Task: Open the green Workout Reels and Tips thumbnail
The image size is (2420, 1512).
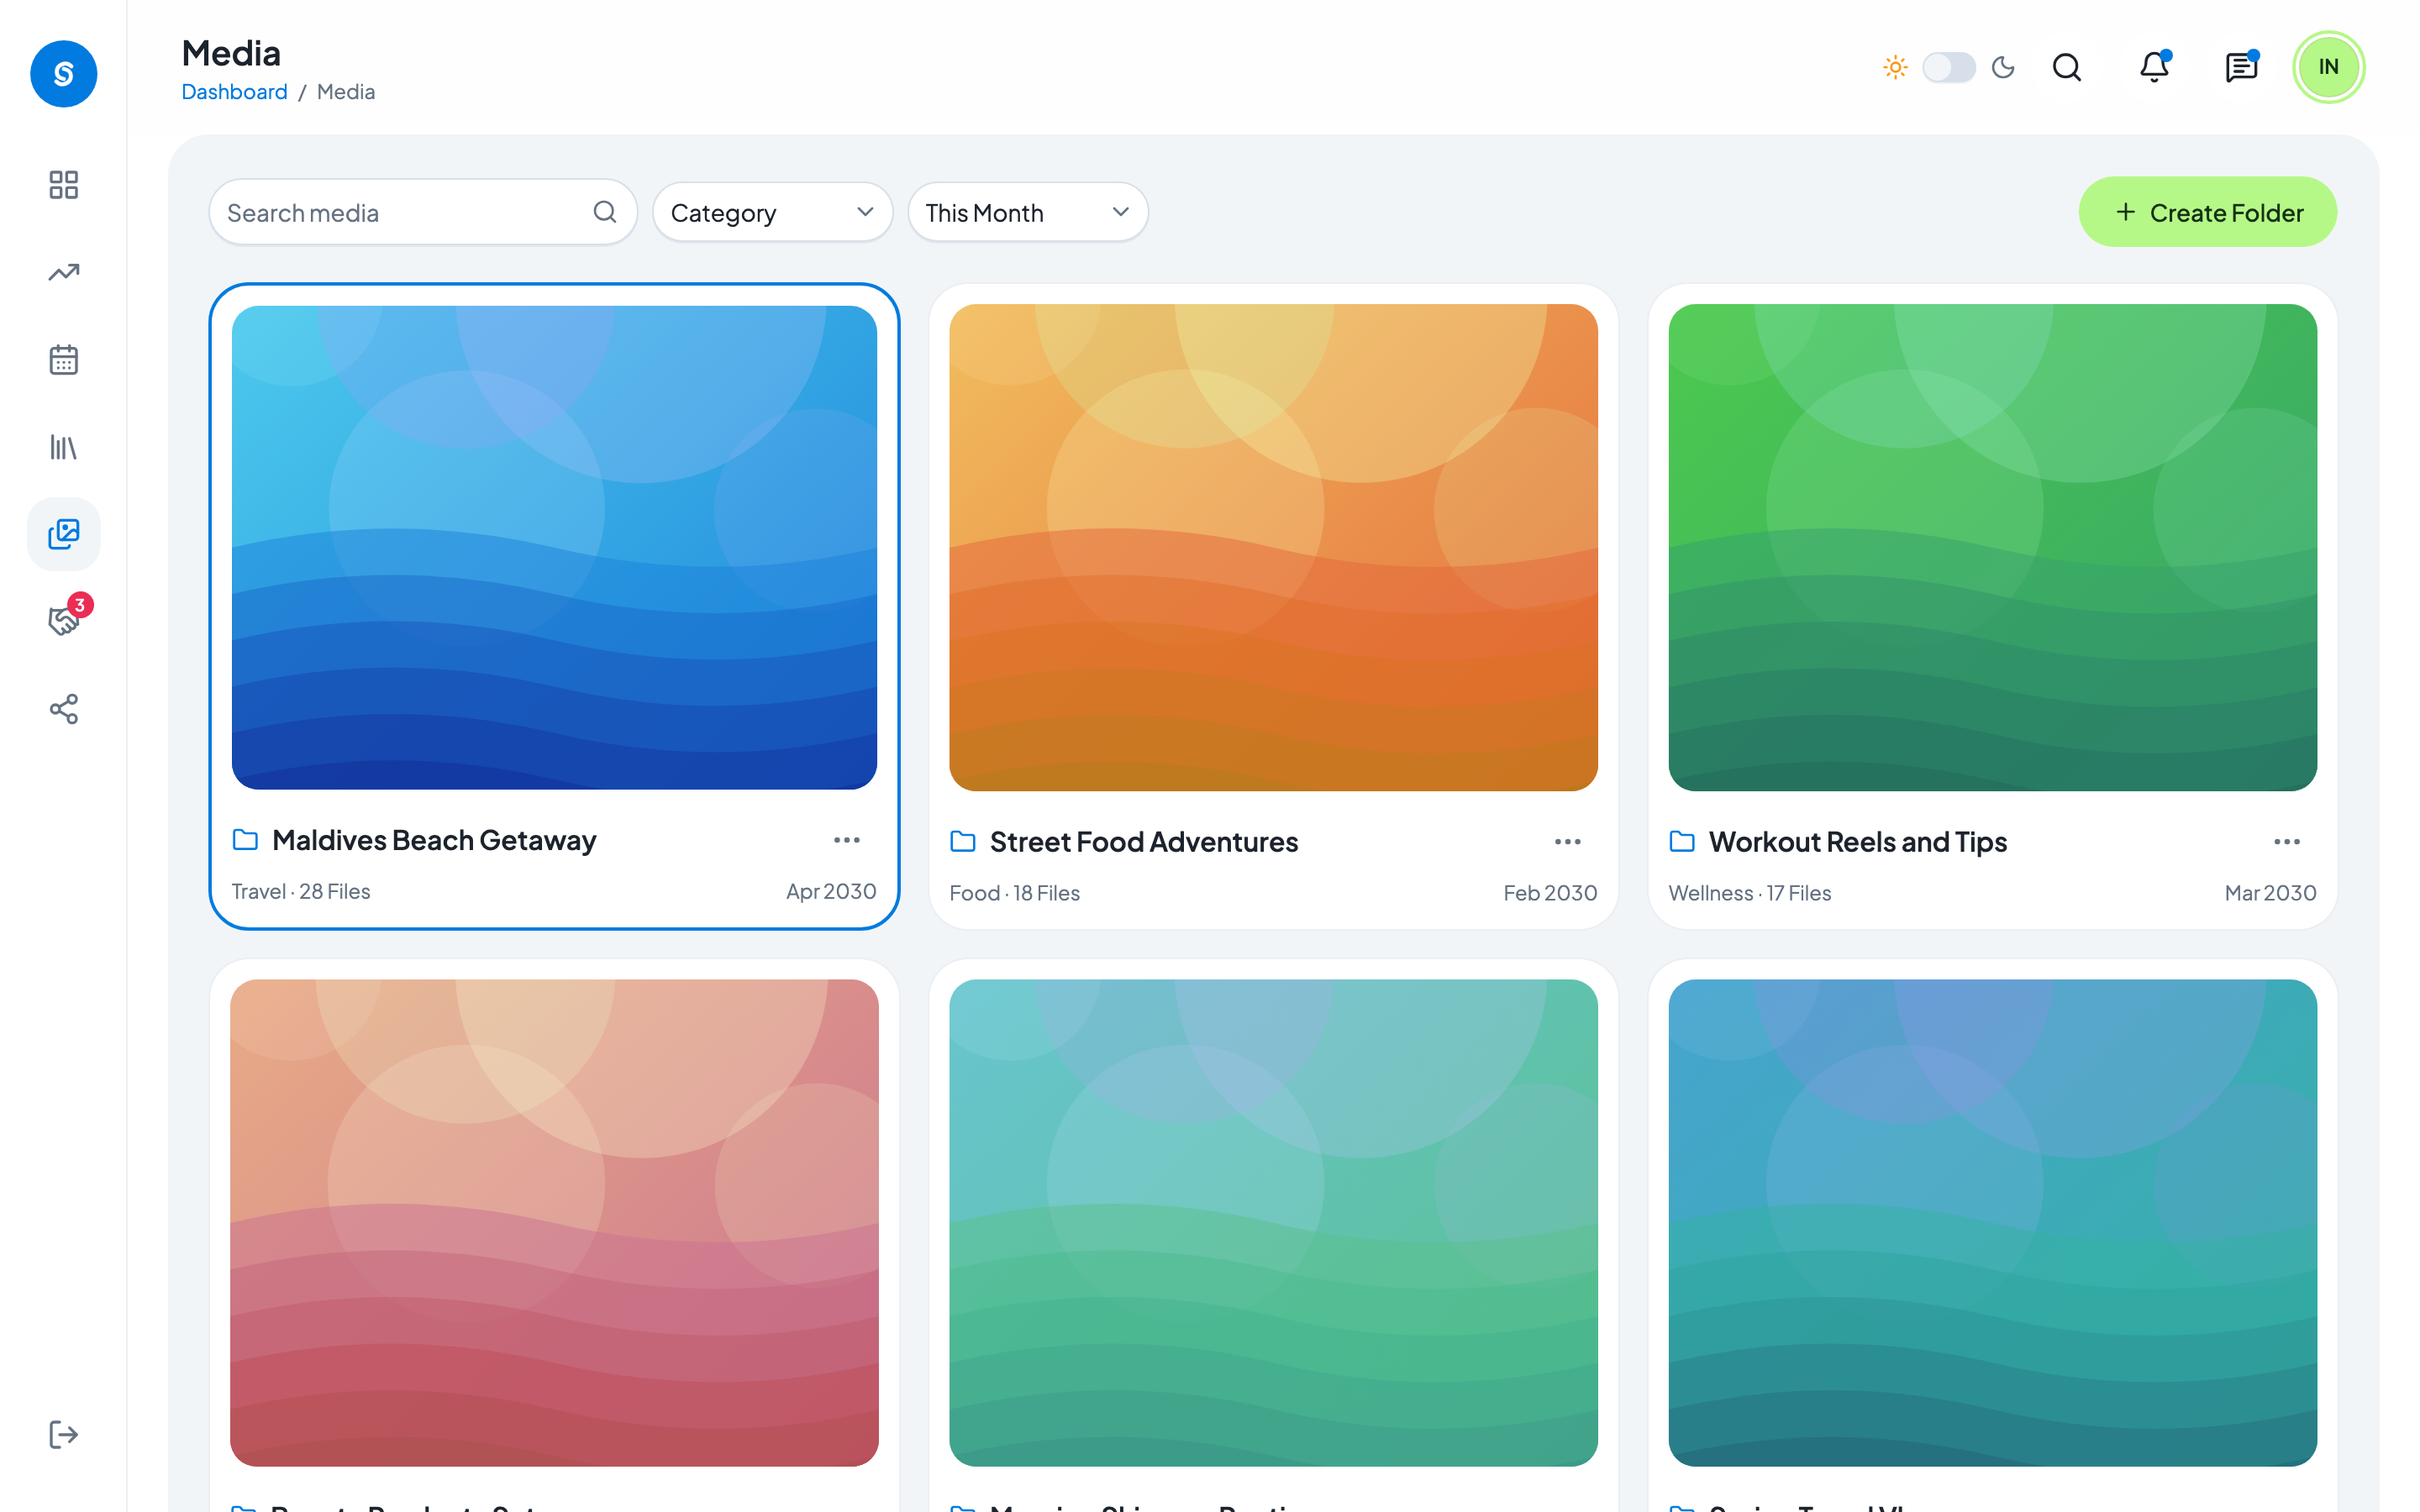Action: [x=1992, y=547]
